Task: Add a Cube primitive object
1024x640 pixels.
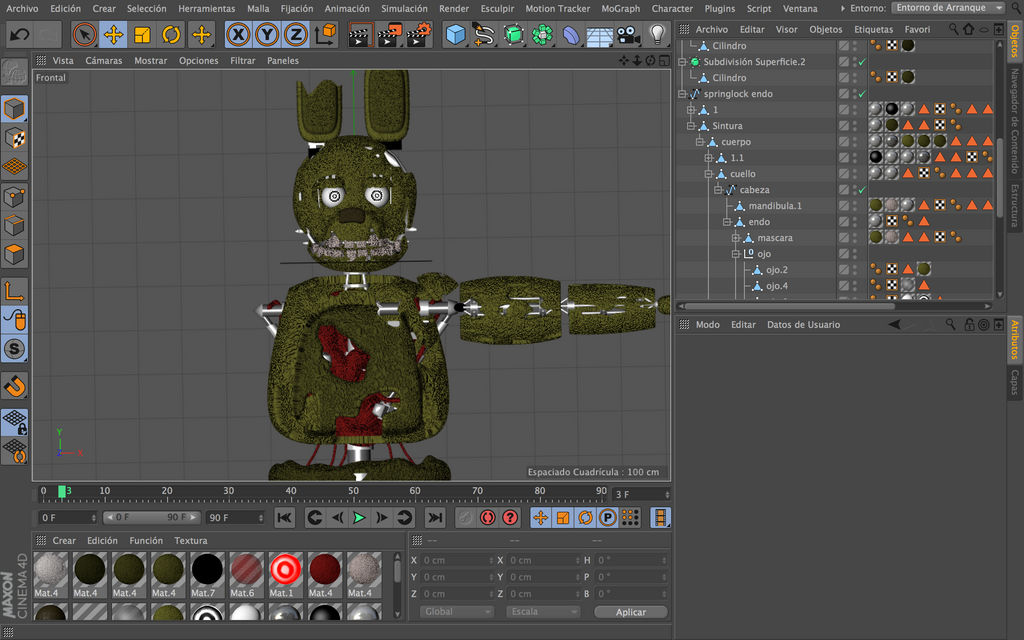Action: 455,34
